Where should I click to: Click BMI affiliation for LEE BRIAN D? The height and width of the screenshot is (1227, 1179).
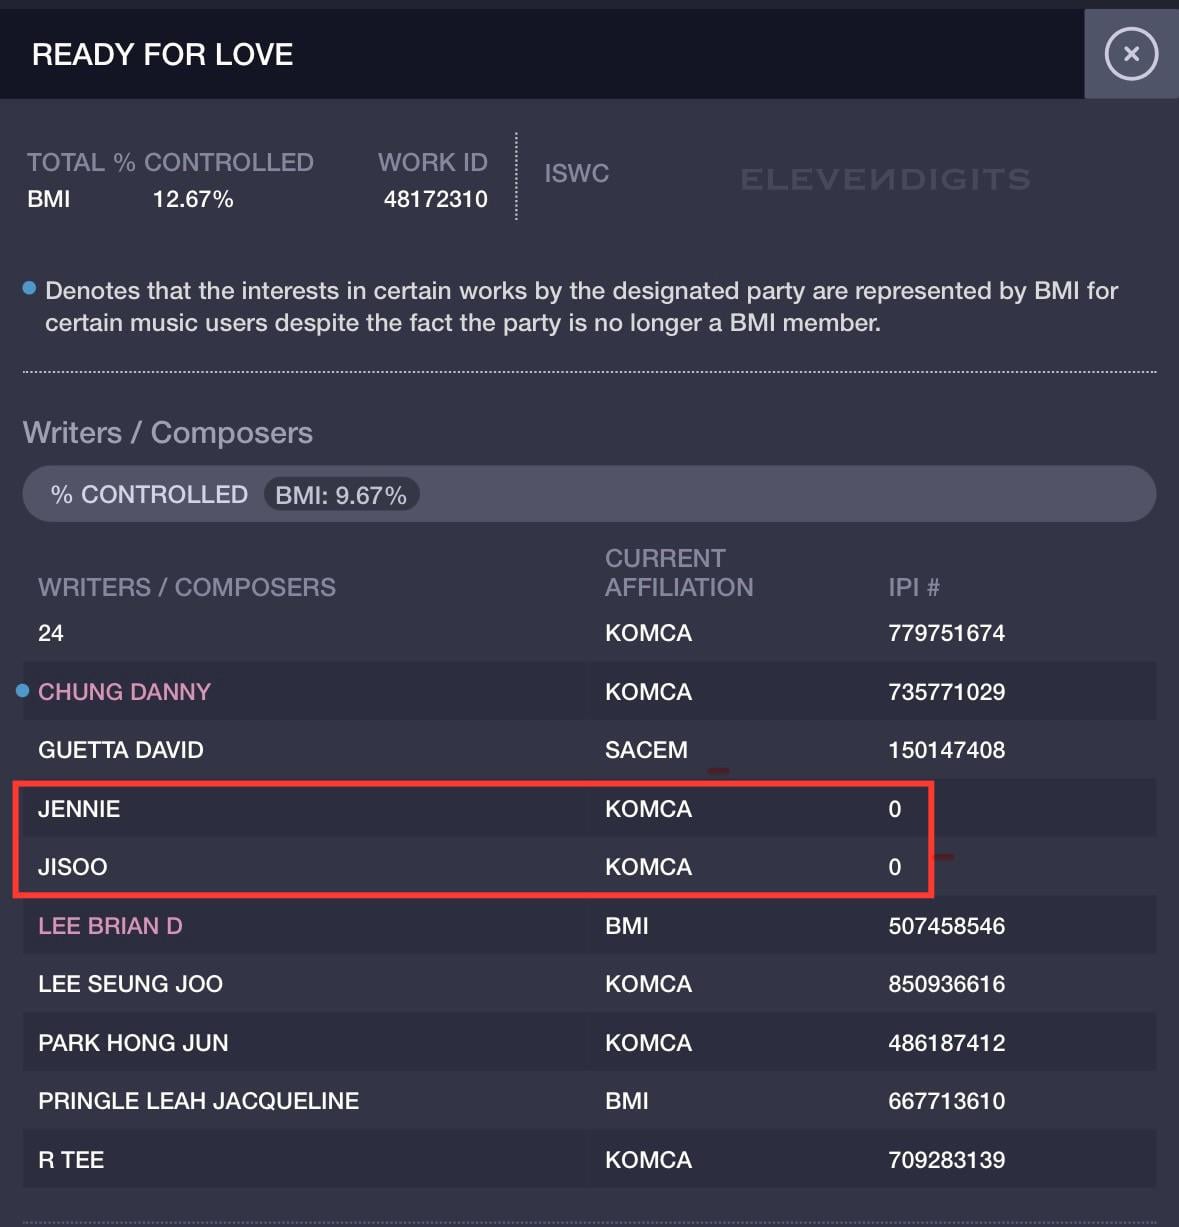pos(627,926)
